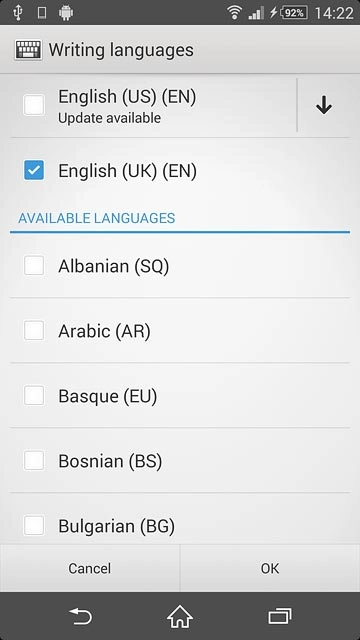Tap the Wi-Fi status icon
360x640 pixels.
tap(235, 13)
